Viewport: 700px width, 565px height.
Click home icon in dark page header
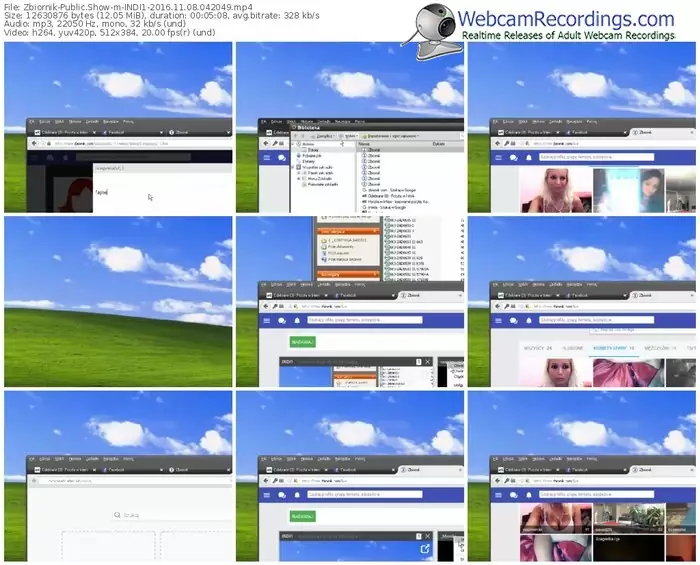pyautogui.click(x=50, y=157)
